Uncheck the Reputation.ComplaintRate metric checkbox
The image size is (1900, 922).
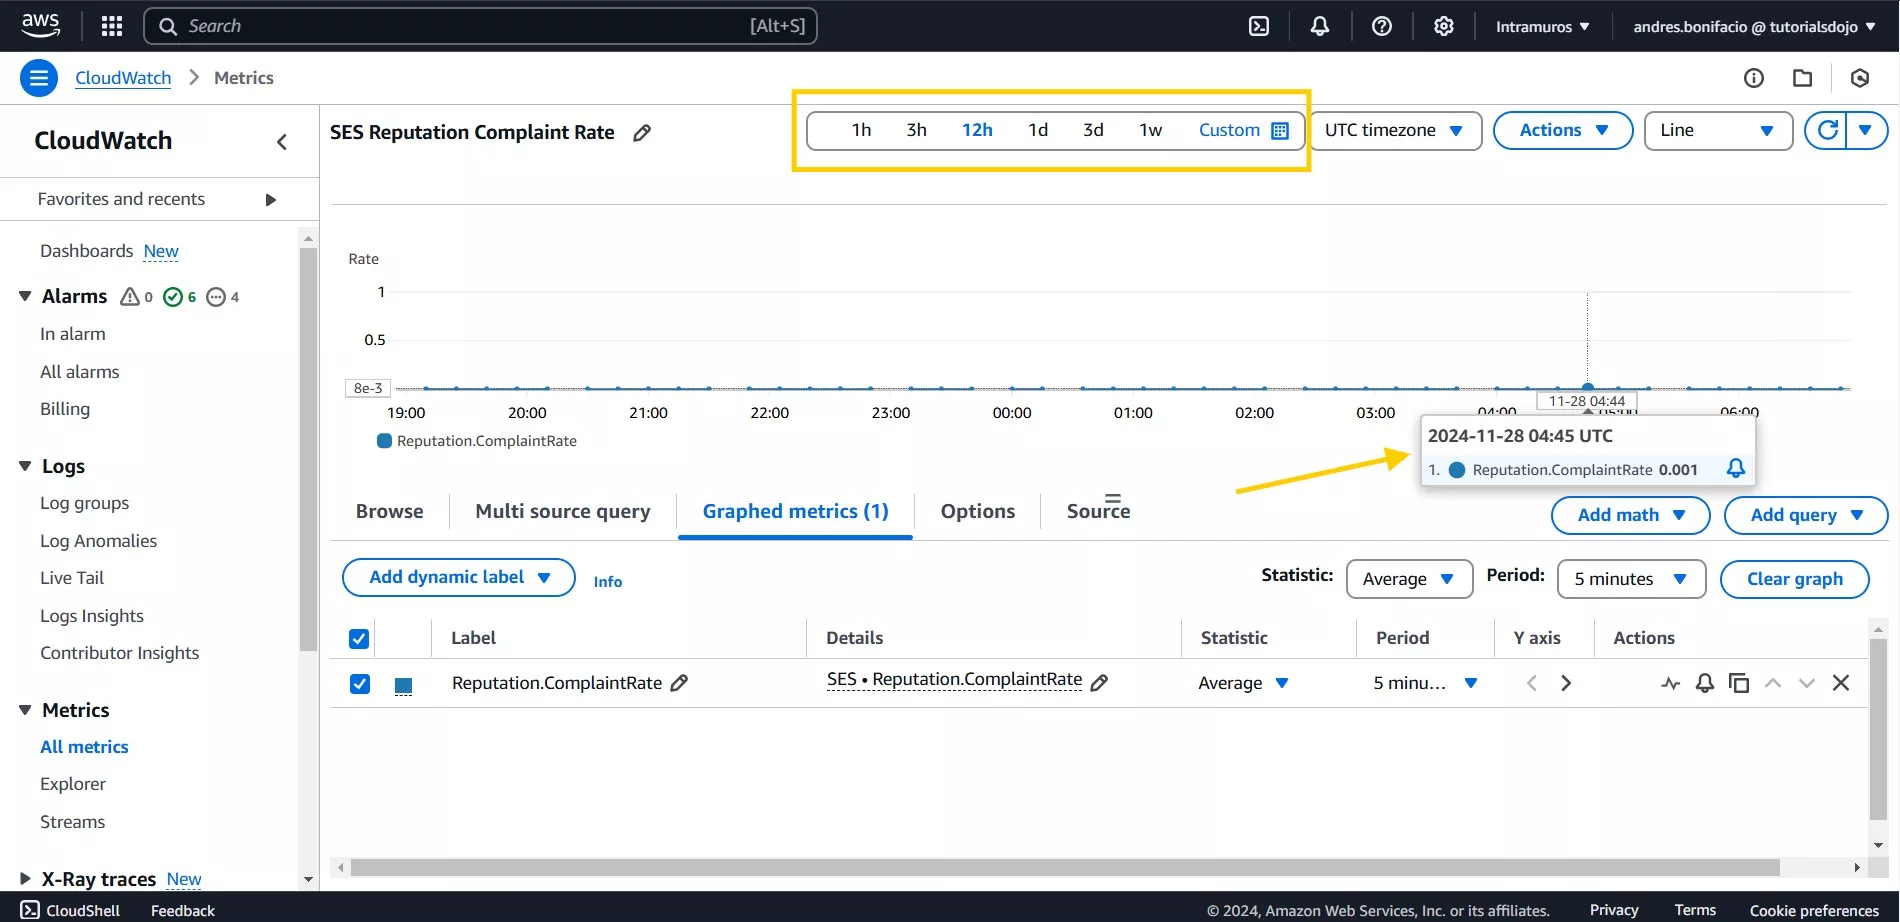point(360,684)
